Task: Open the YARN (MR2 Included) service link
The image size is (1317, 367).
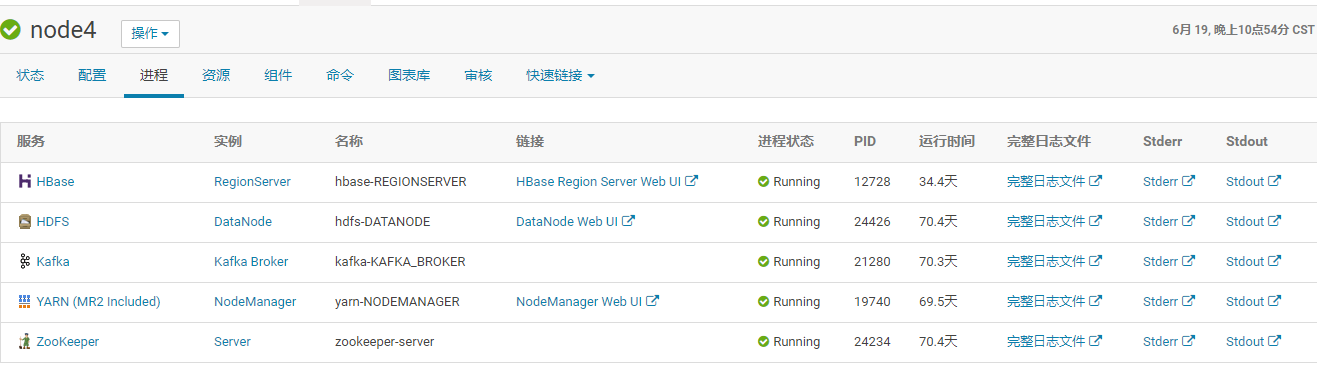Action: pos(98,302)
